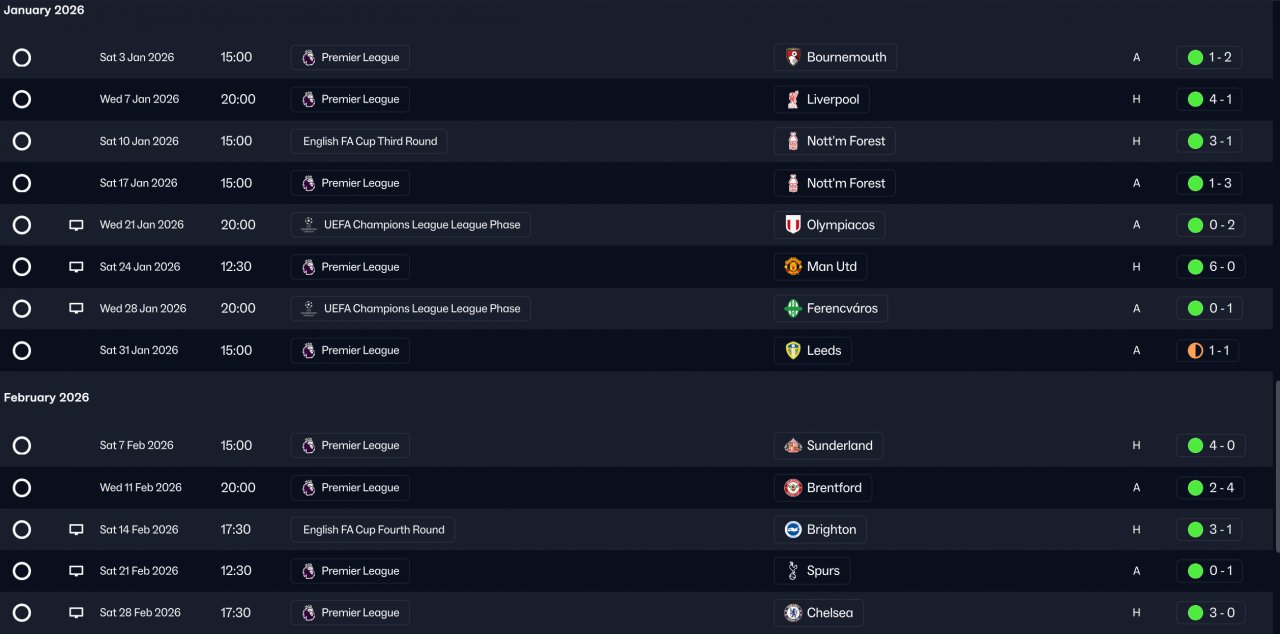Open the UEFA Champions League tag on Olympiacos row

pyautogui.click(x=411, y=225)
